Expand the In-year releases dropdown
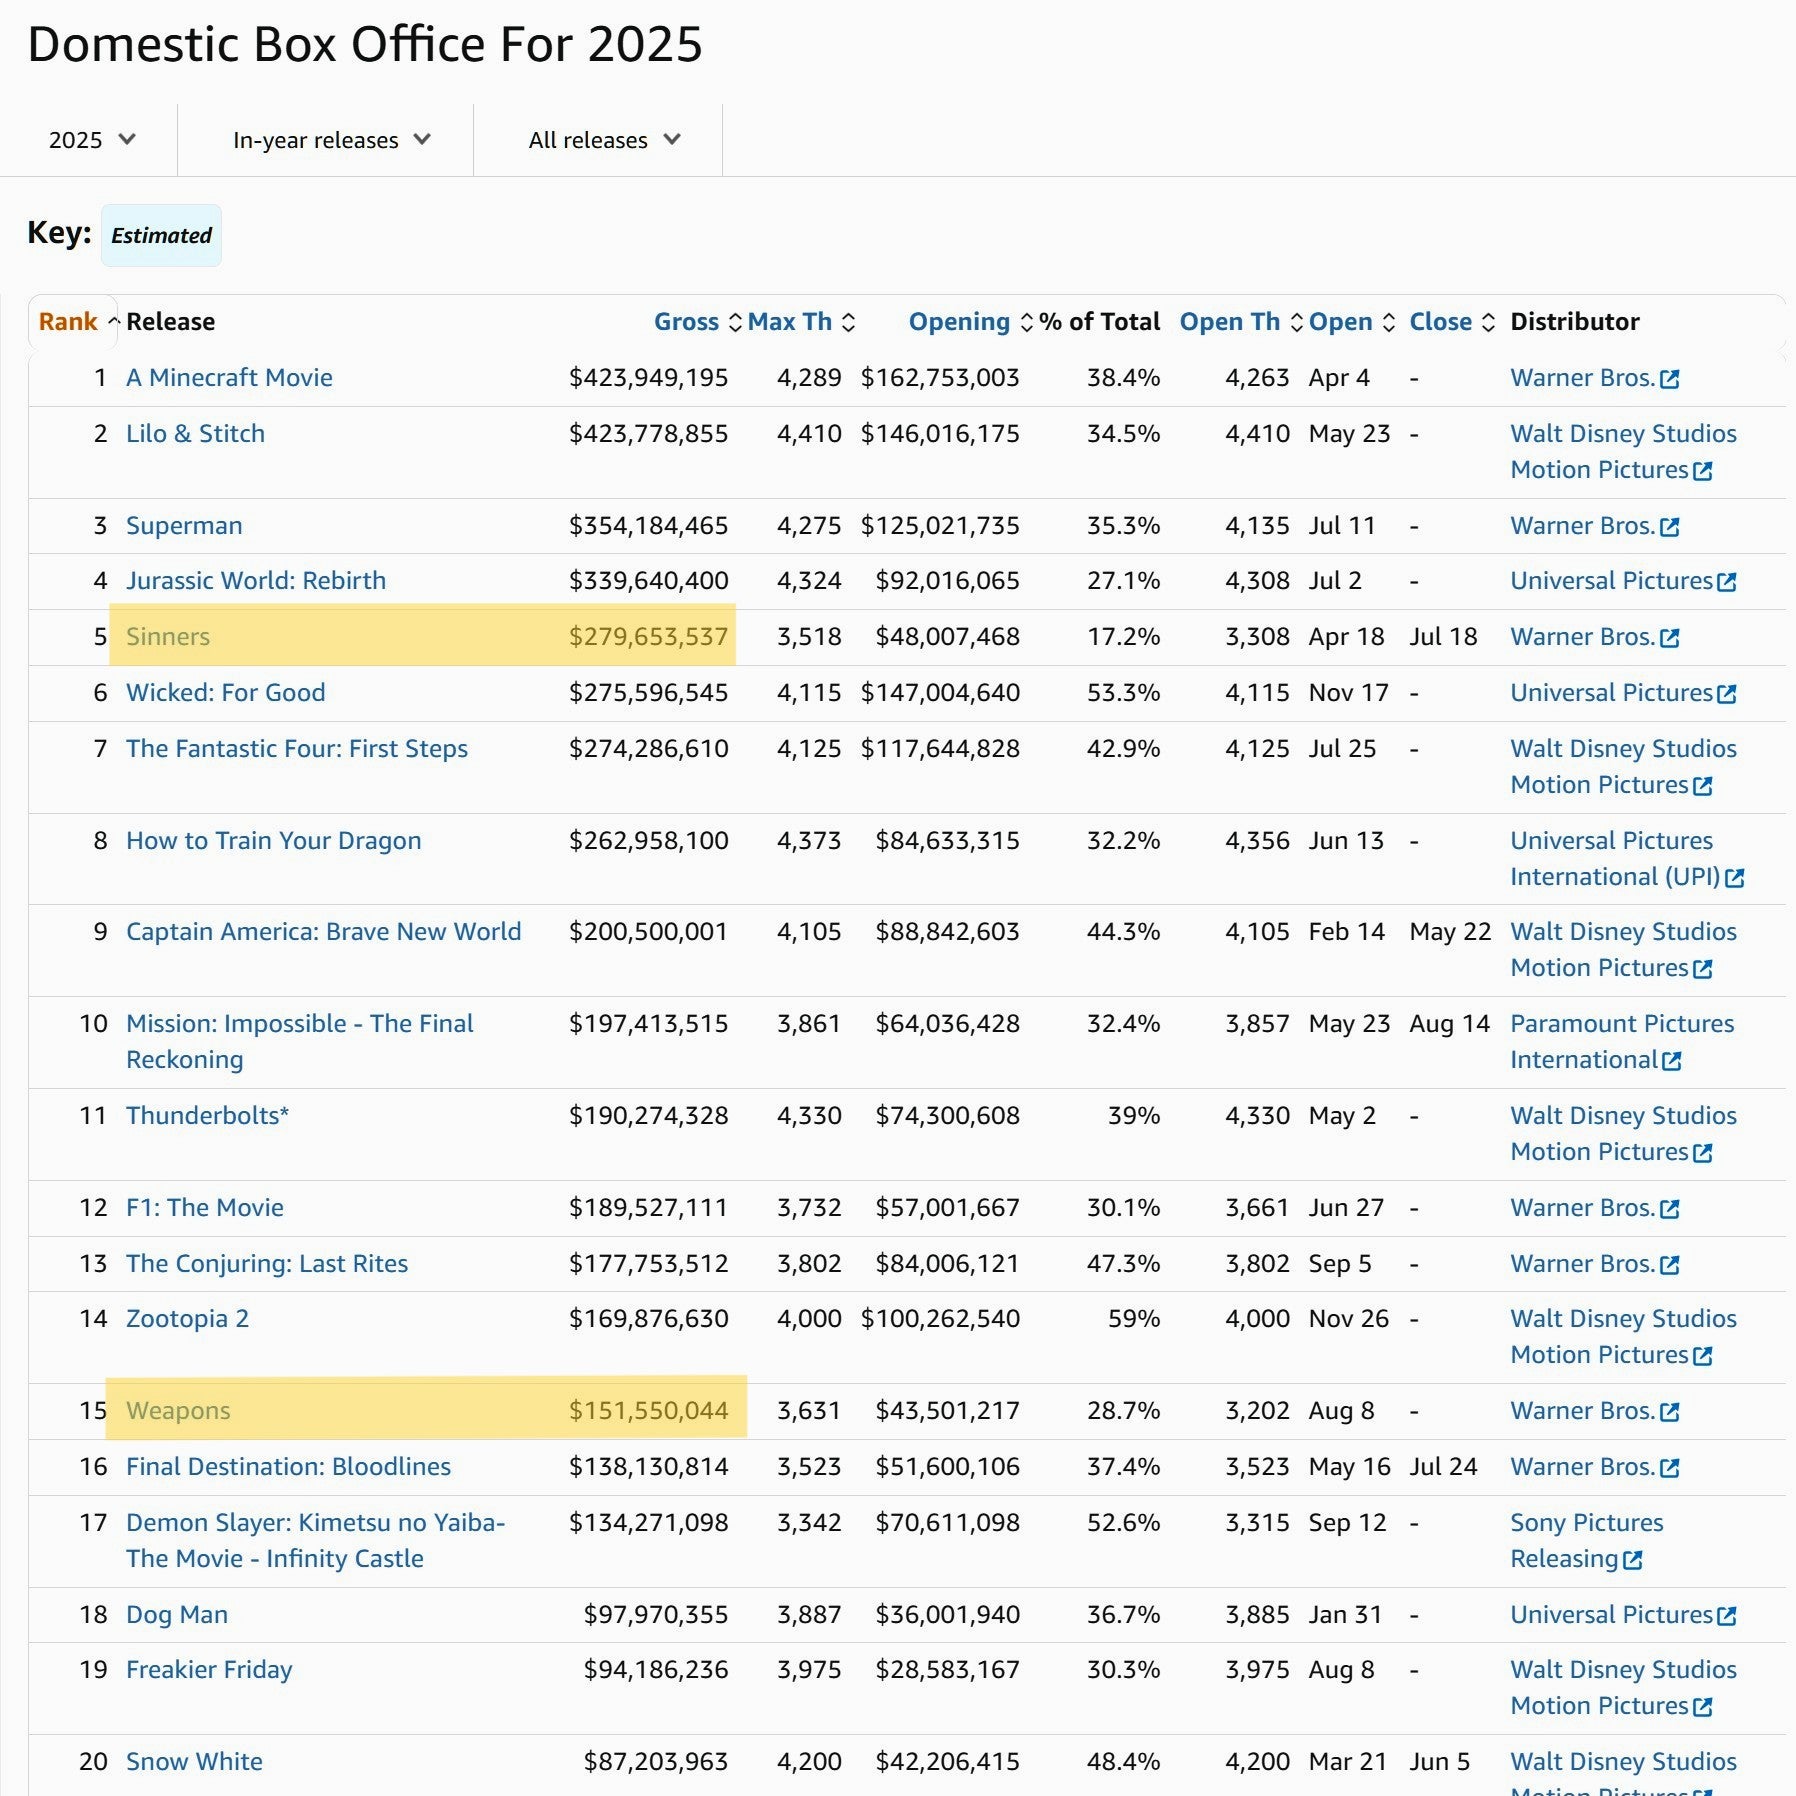This screenshot has width=1796, height=1796. pos(330,140)
